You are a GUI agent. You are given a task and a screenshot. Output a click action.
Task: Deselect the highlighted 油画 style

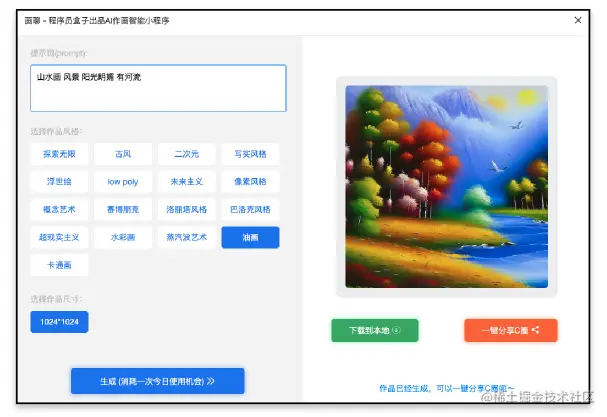pyautogui.click(x=250, y=237)
